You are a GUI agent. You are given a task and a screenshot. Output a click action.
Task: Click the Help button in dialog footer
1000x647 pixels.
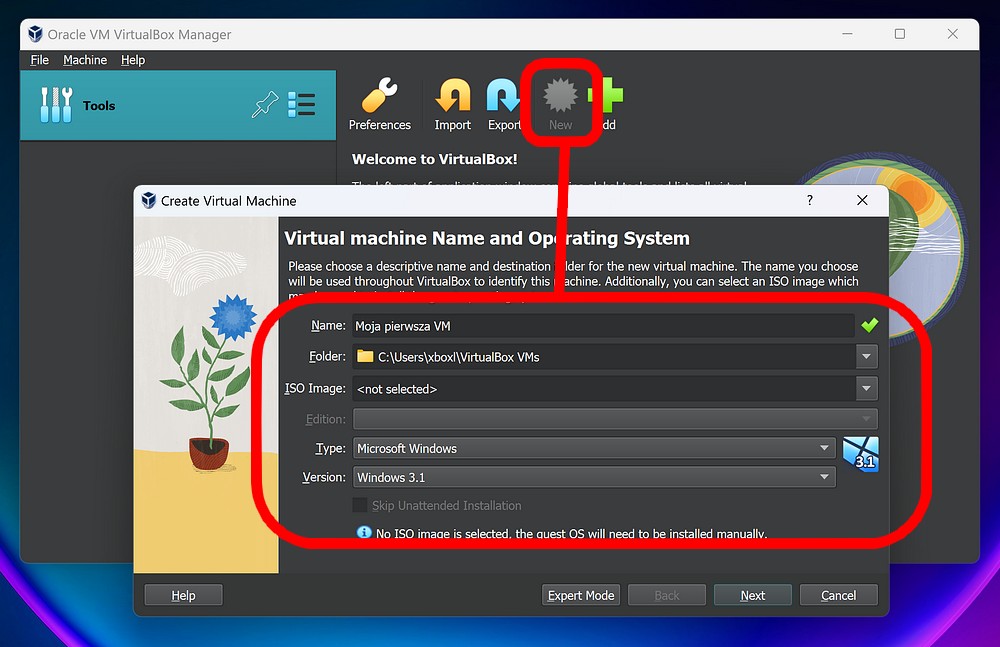click(x=184, y=595)
